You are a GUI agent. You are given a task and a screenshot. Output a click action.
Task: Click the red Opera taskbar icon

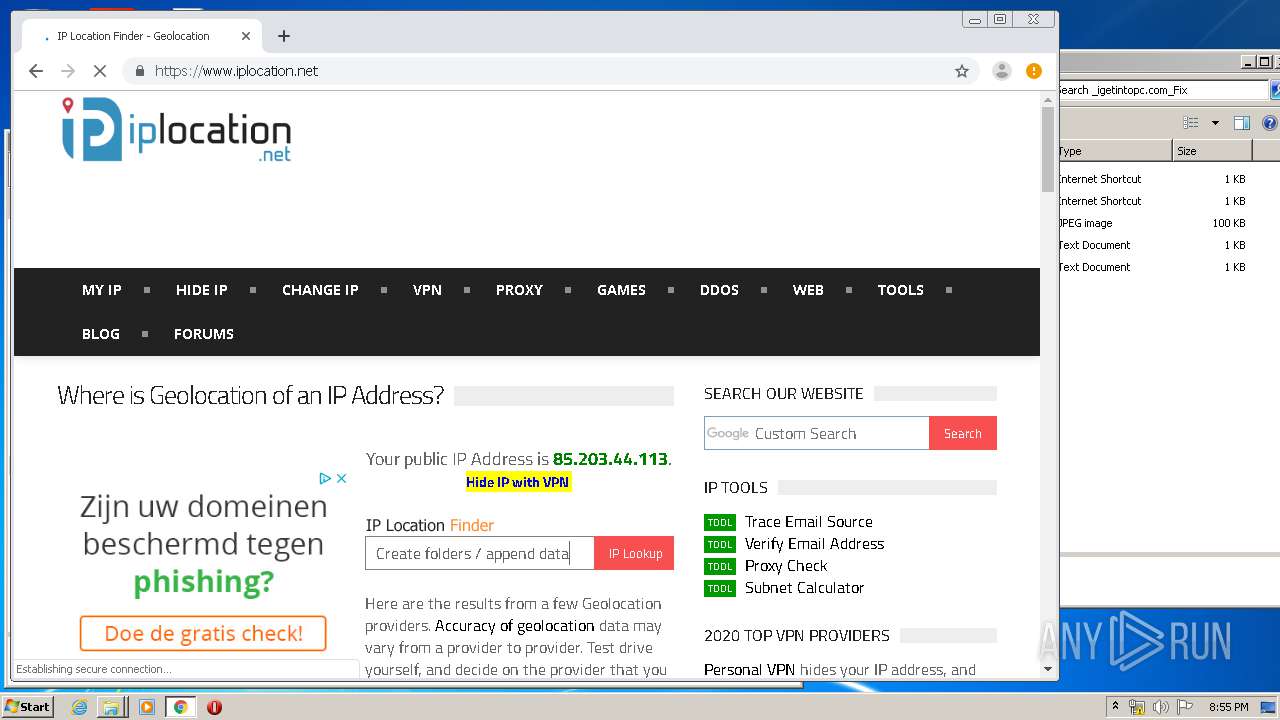click(214, 707)
